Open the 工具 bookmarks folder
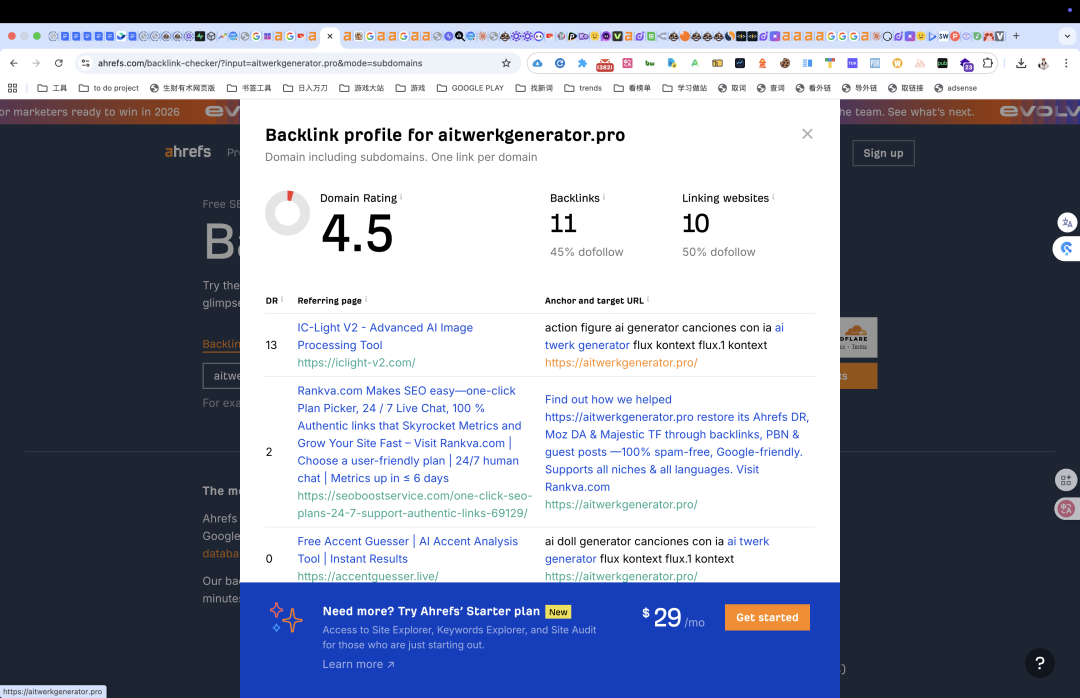Screen dimensions: 1080x698 pos(52,88)
